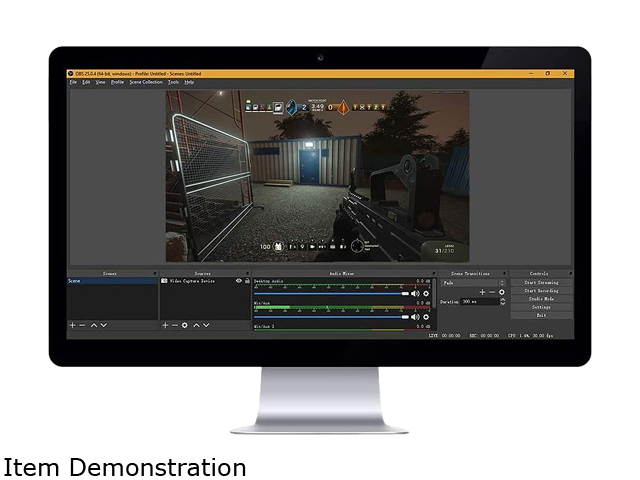Mute the Mic/Aux speaker icon
The width and height of the screenshot is (640, 480).
416,317
